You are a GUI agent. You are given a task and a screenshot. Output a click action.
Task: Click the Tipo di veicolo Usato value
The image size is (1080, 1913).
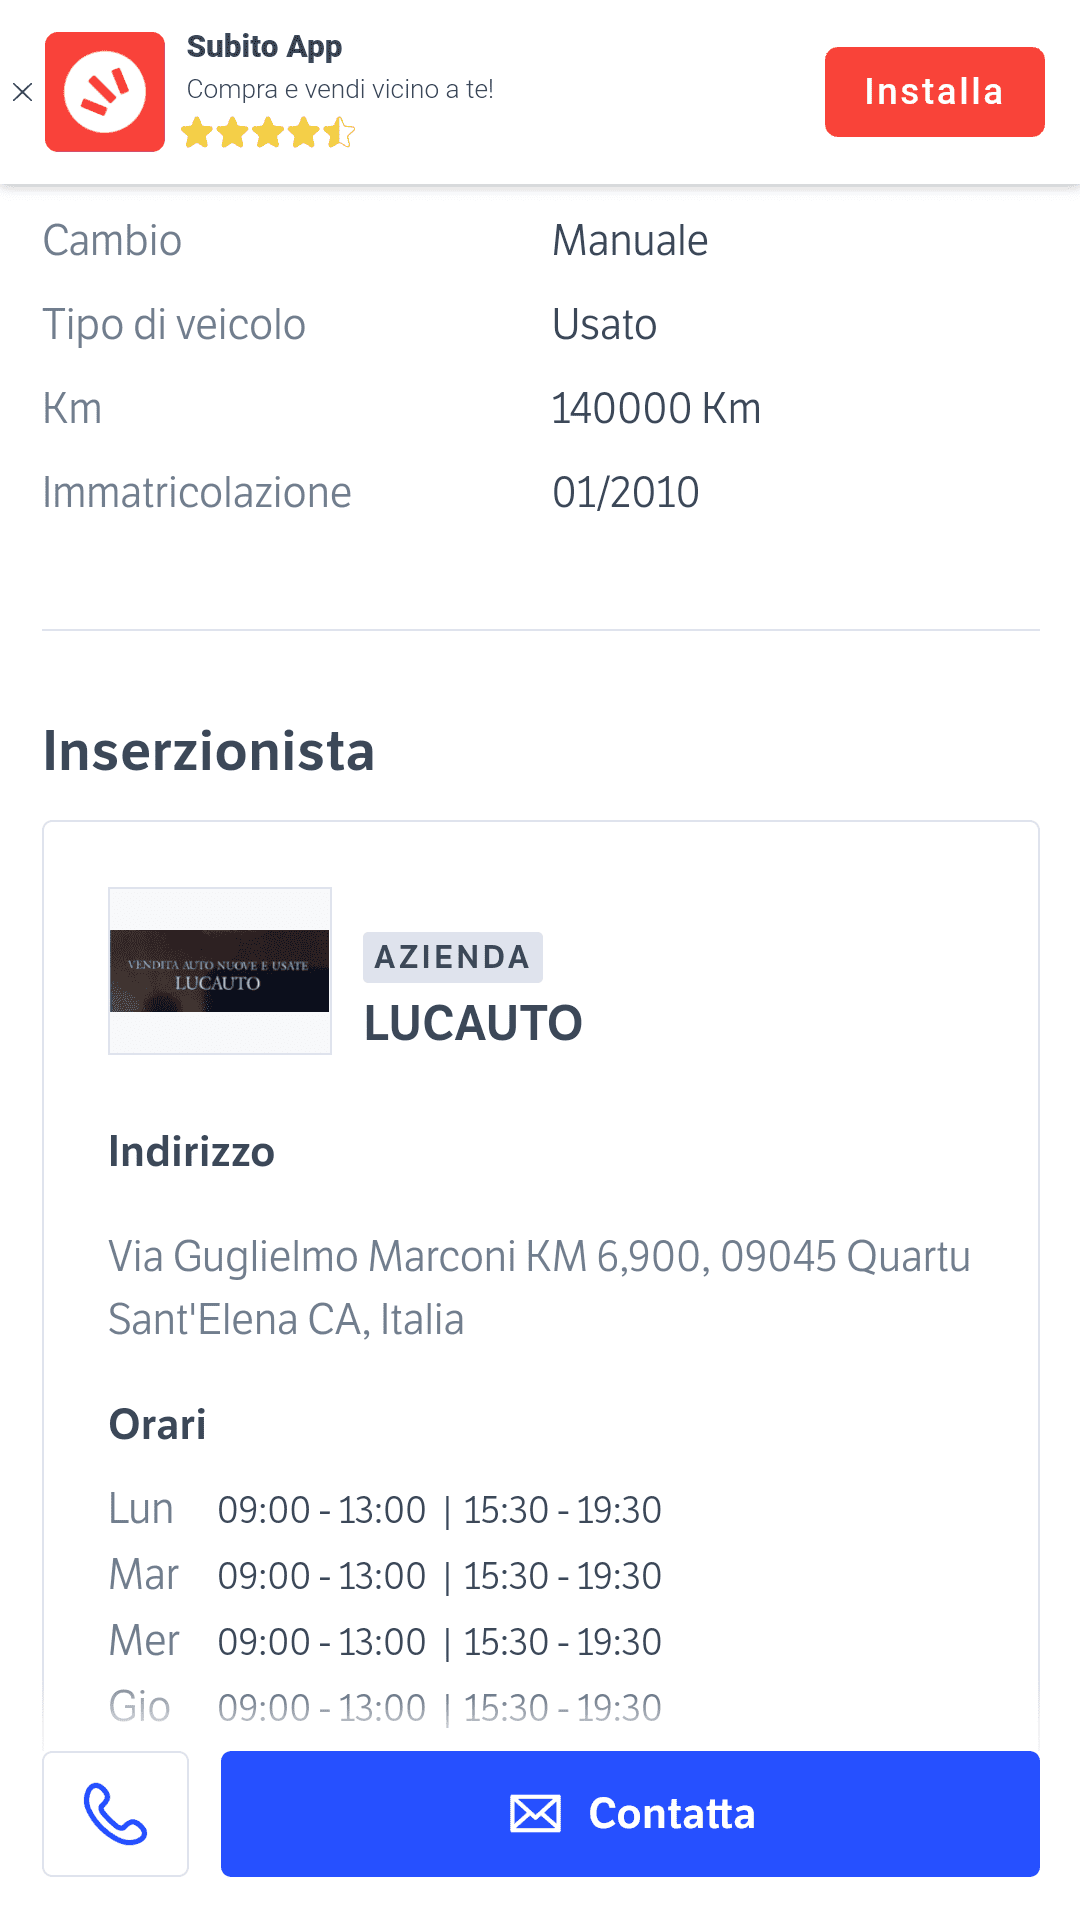tap(604, 325)
